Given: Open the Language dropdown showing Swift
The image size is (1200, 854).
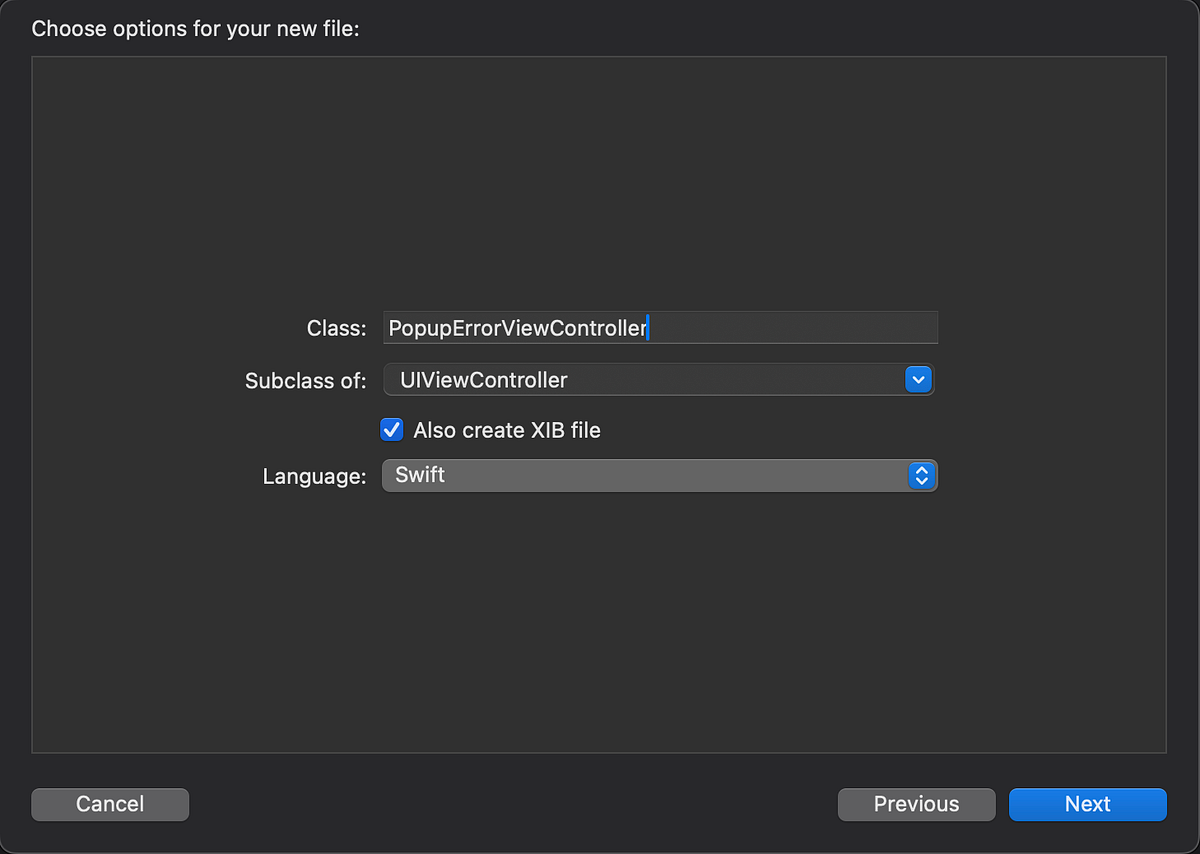Looking at the screenshot, I should [660, 476].
